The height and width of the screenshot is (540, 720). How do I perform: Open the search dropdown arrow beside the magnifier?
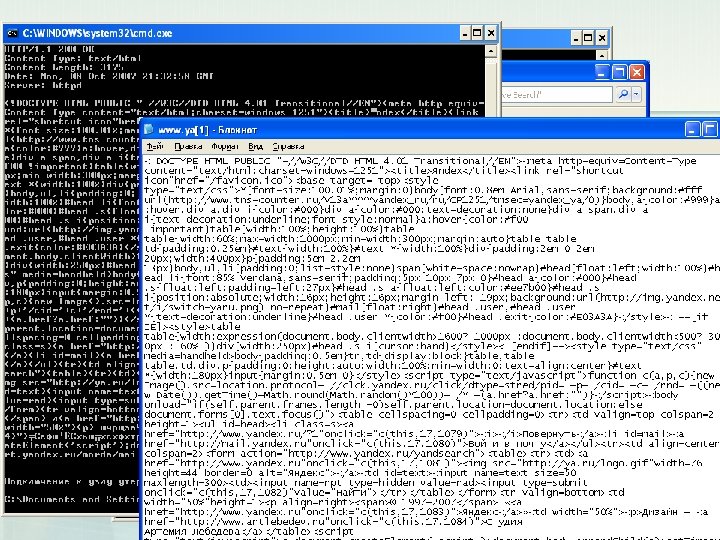636,94
